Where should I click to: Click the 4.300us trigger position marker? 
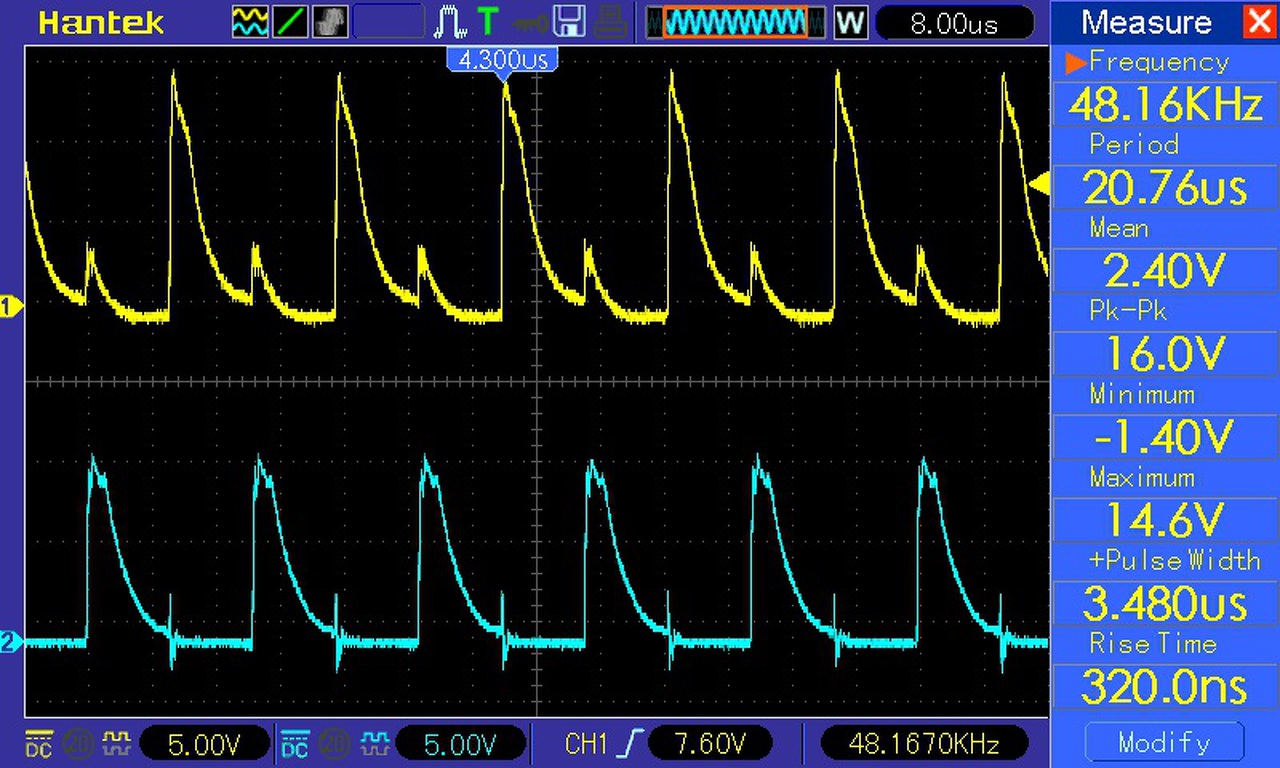pos(502,61)
